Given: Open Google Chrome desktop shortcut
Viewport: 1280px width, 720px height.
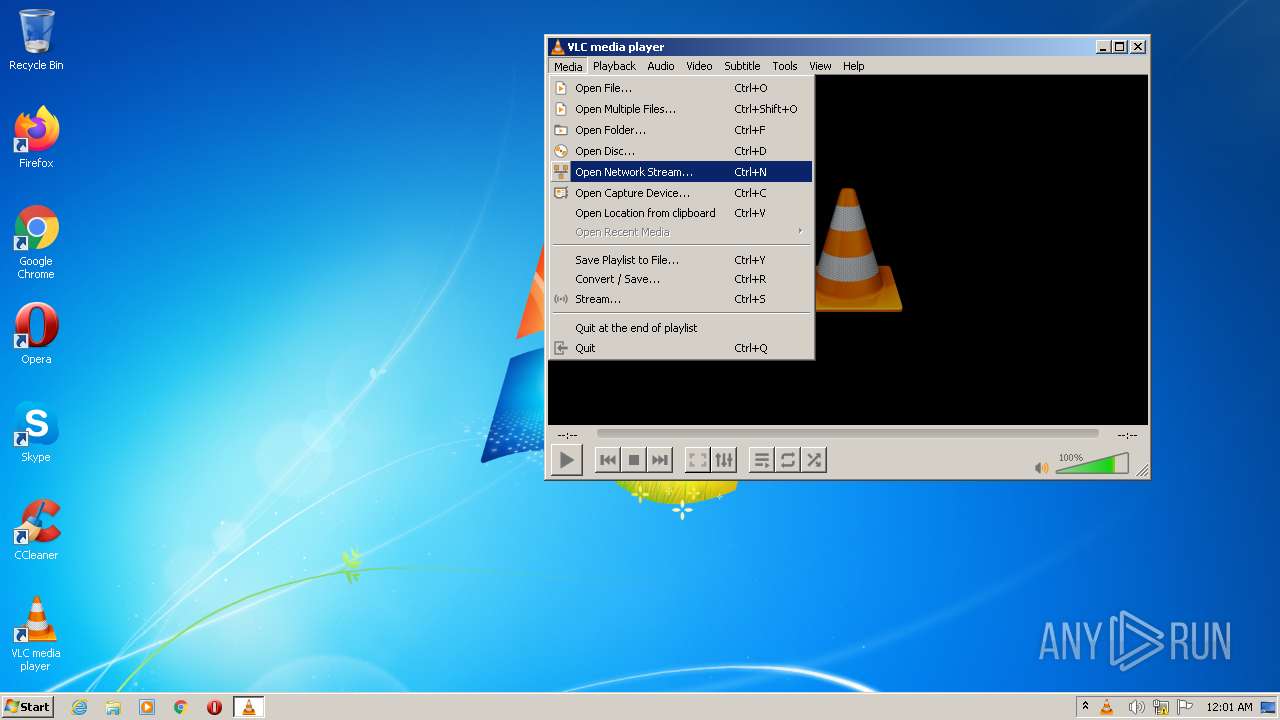Looking at the screenshot, I should tap(36, 243).
